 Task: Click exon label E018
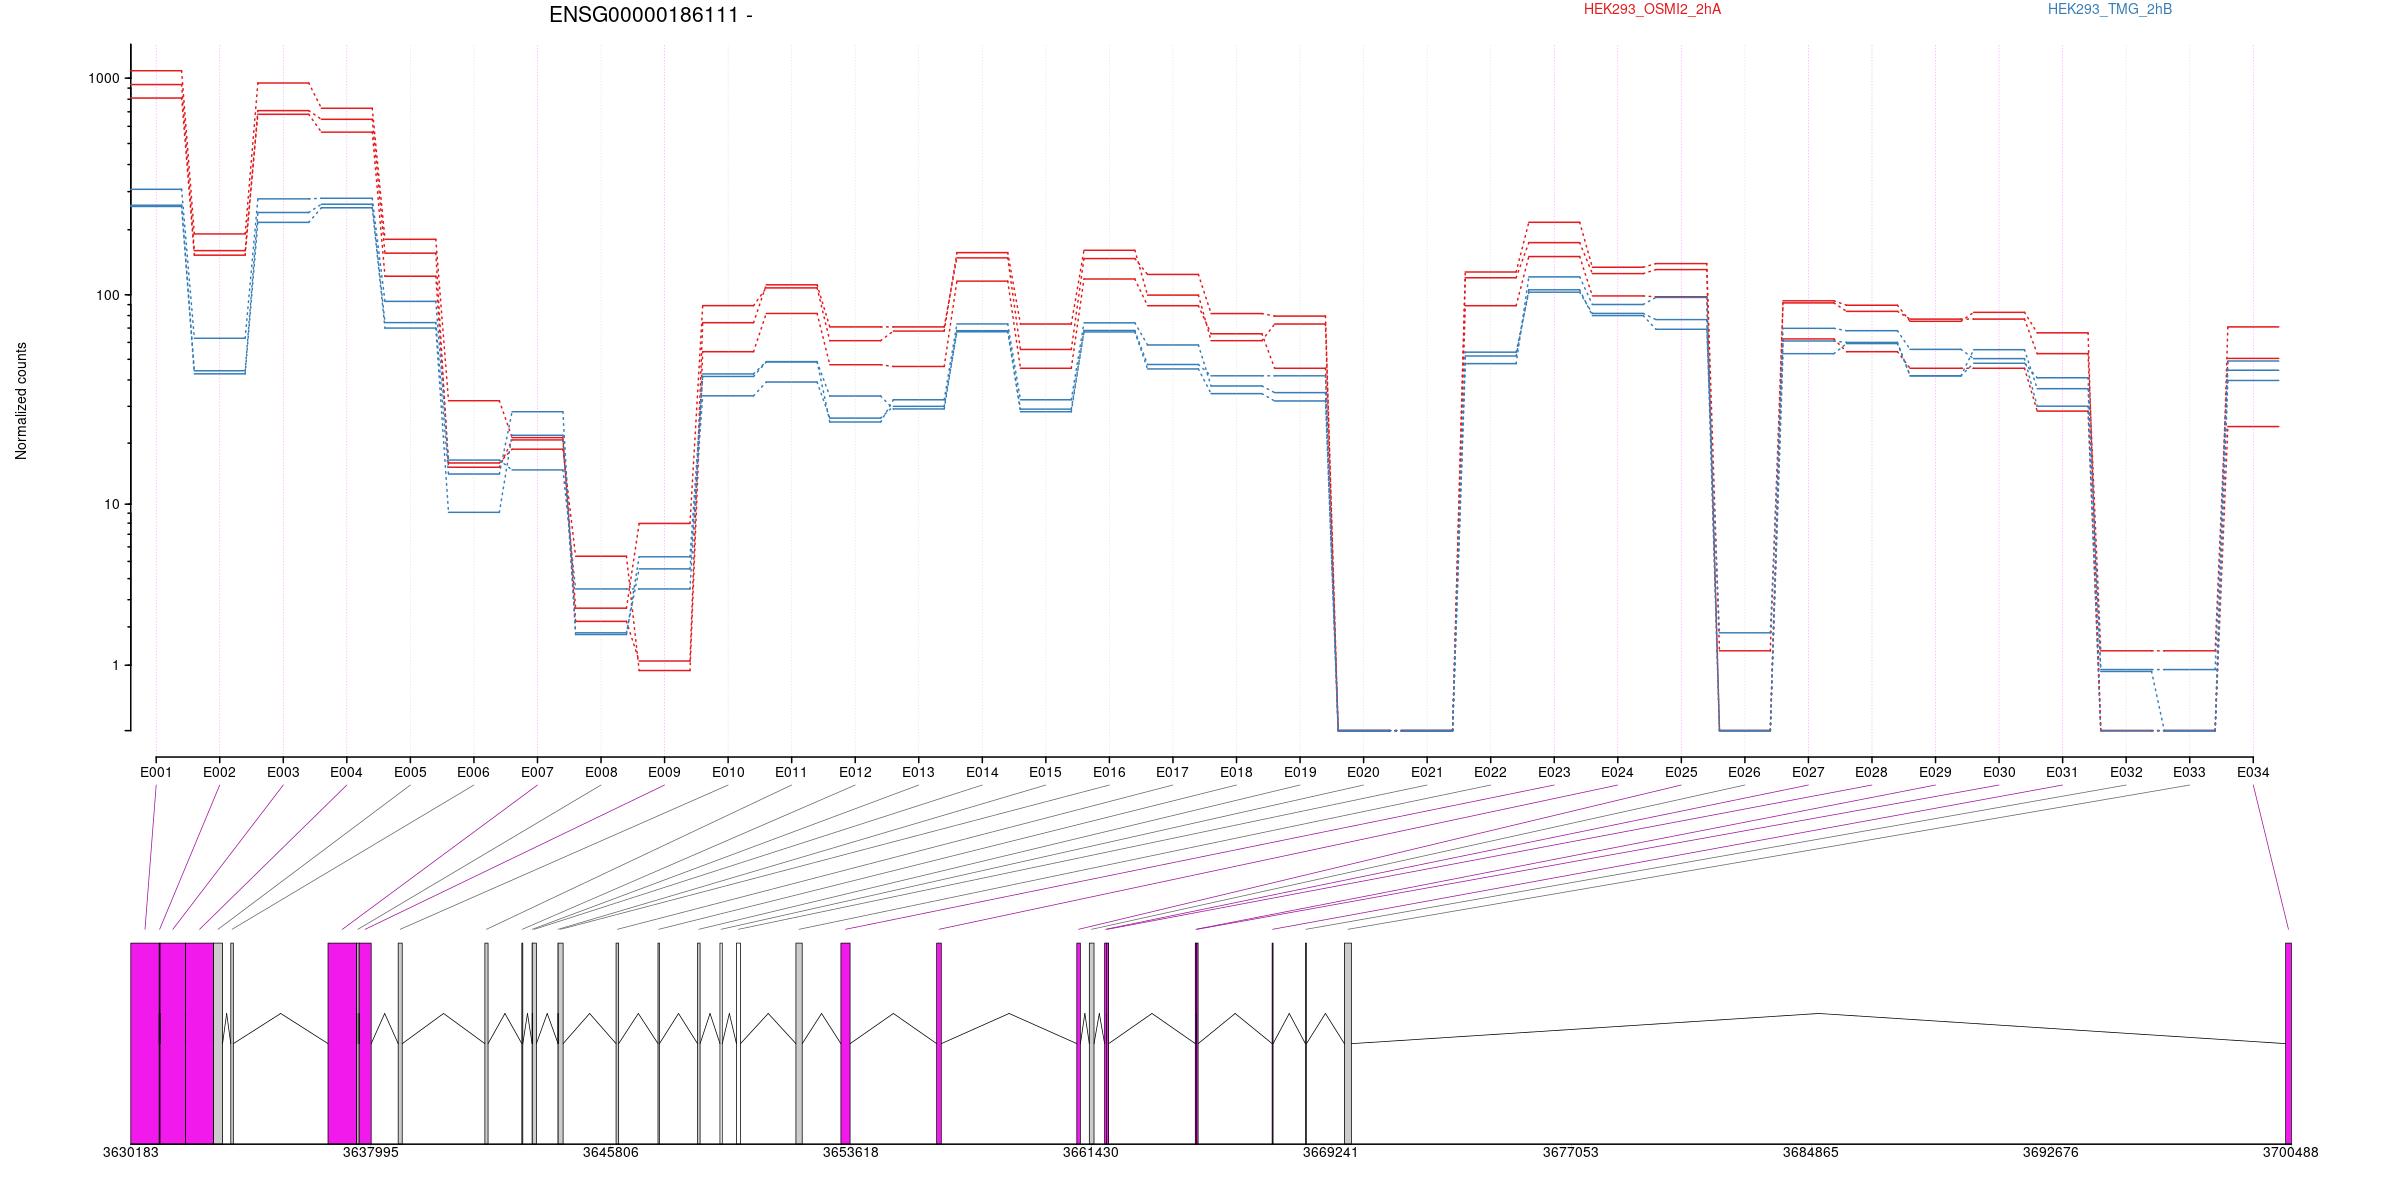pos(1236,772)
